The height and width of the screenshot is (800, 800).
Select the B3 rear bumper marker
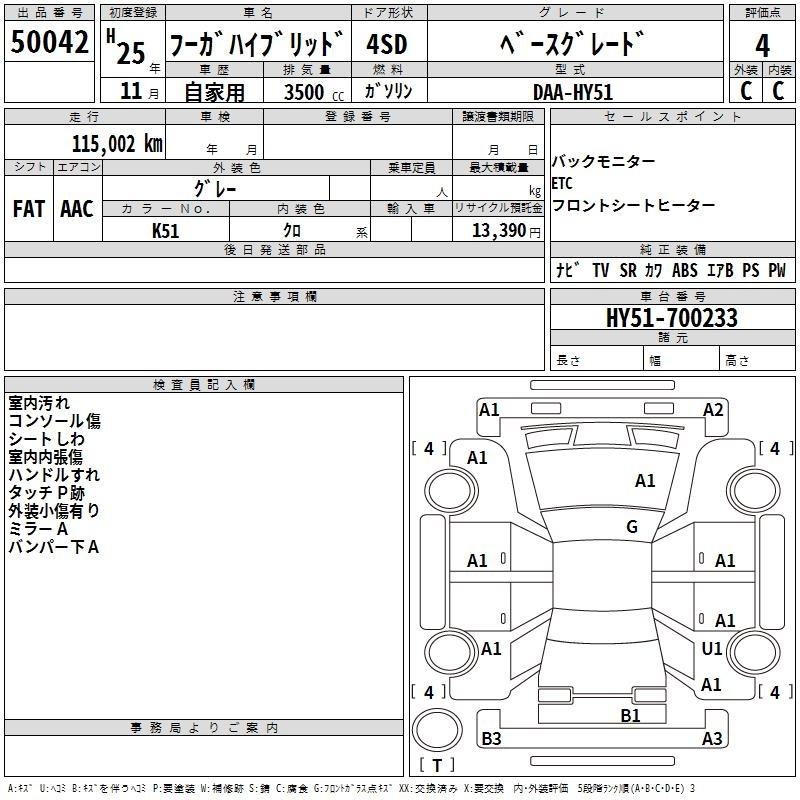pyautogui.click(x=491, y=739)
